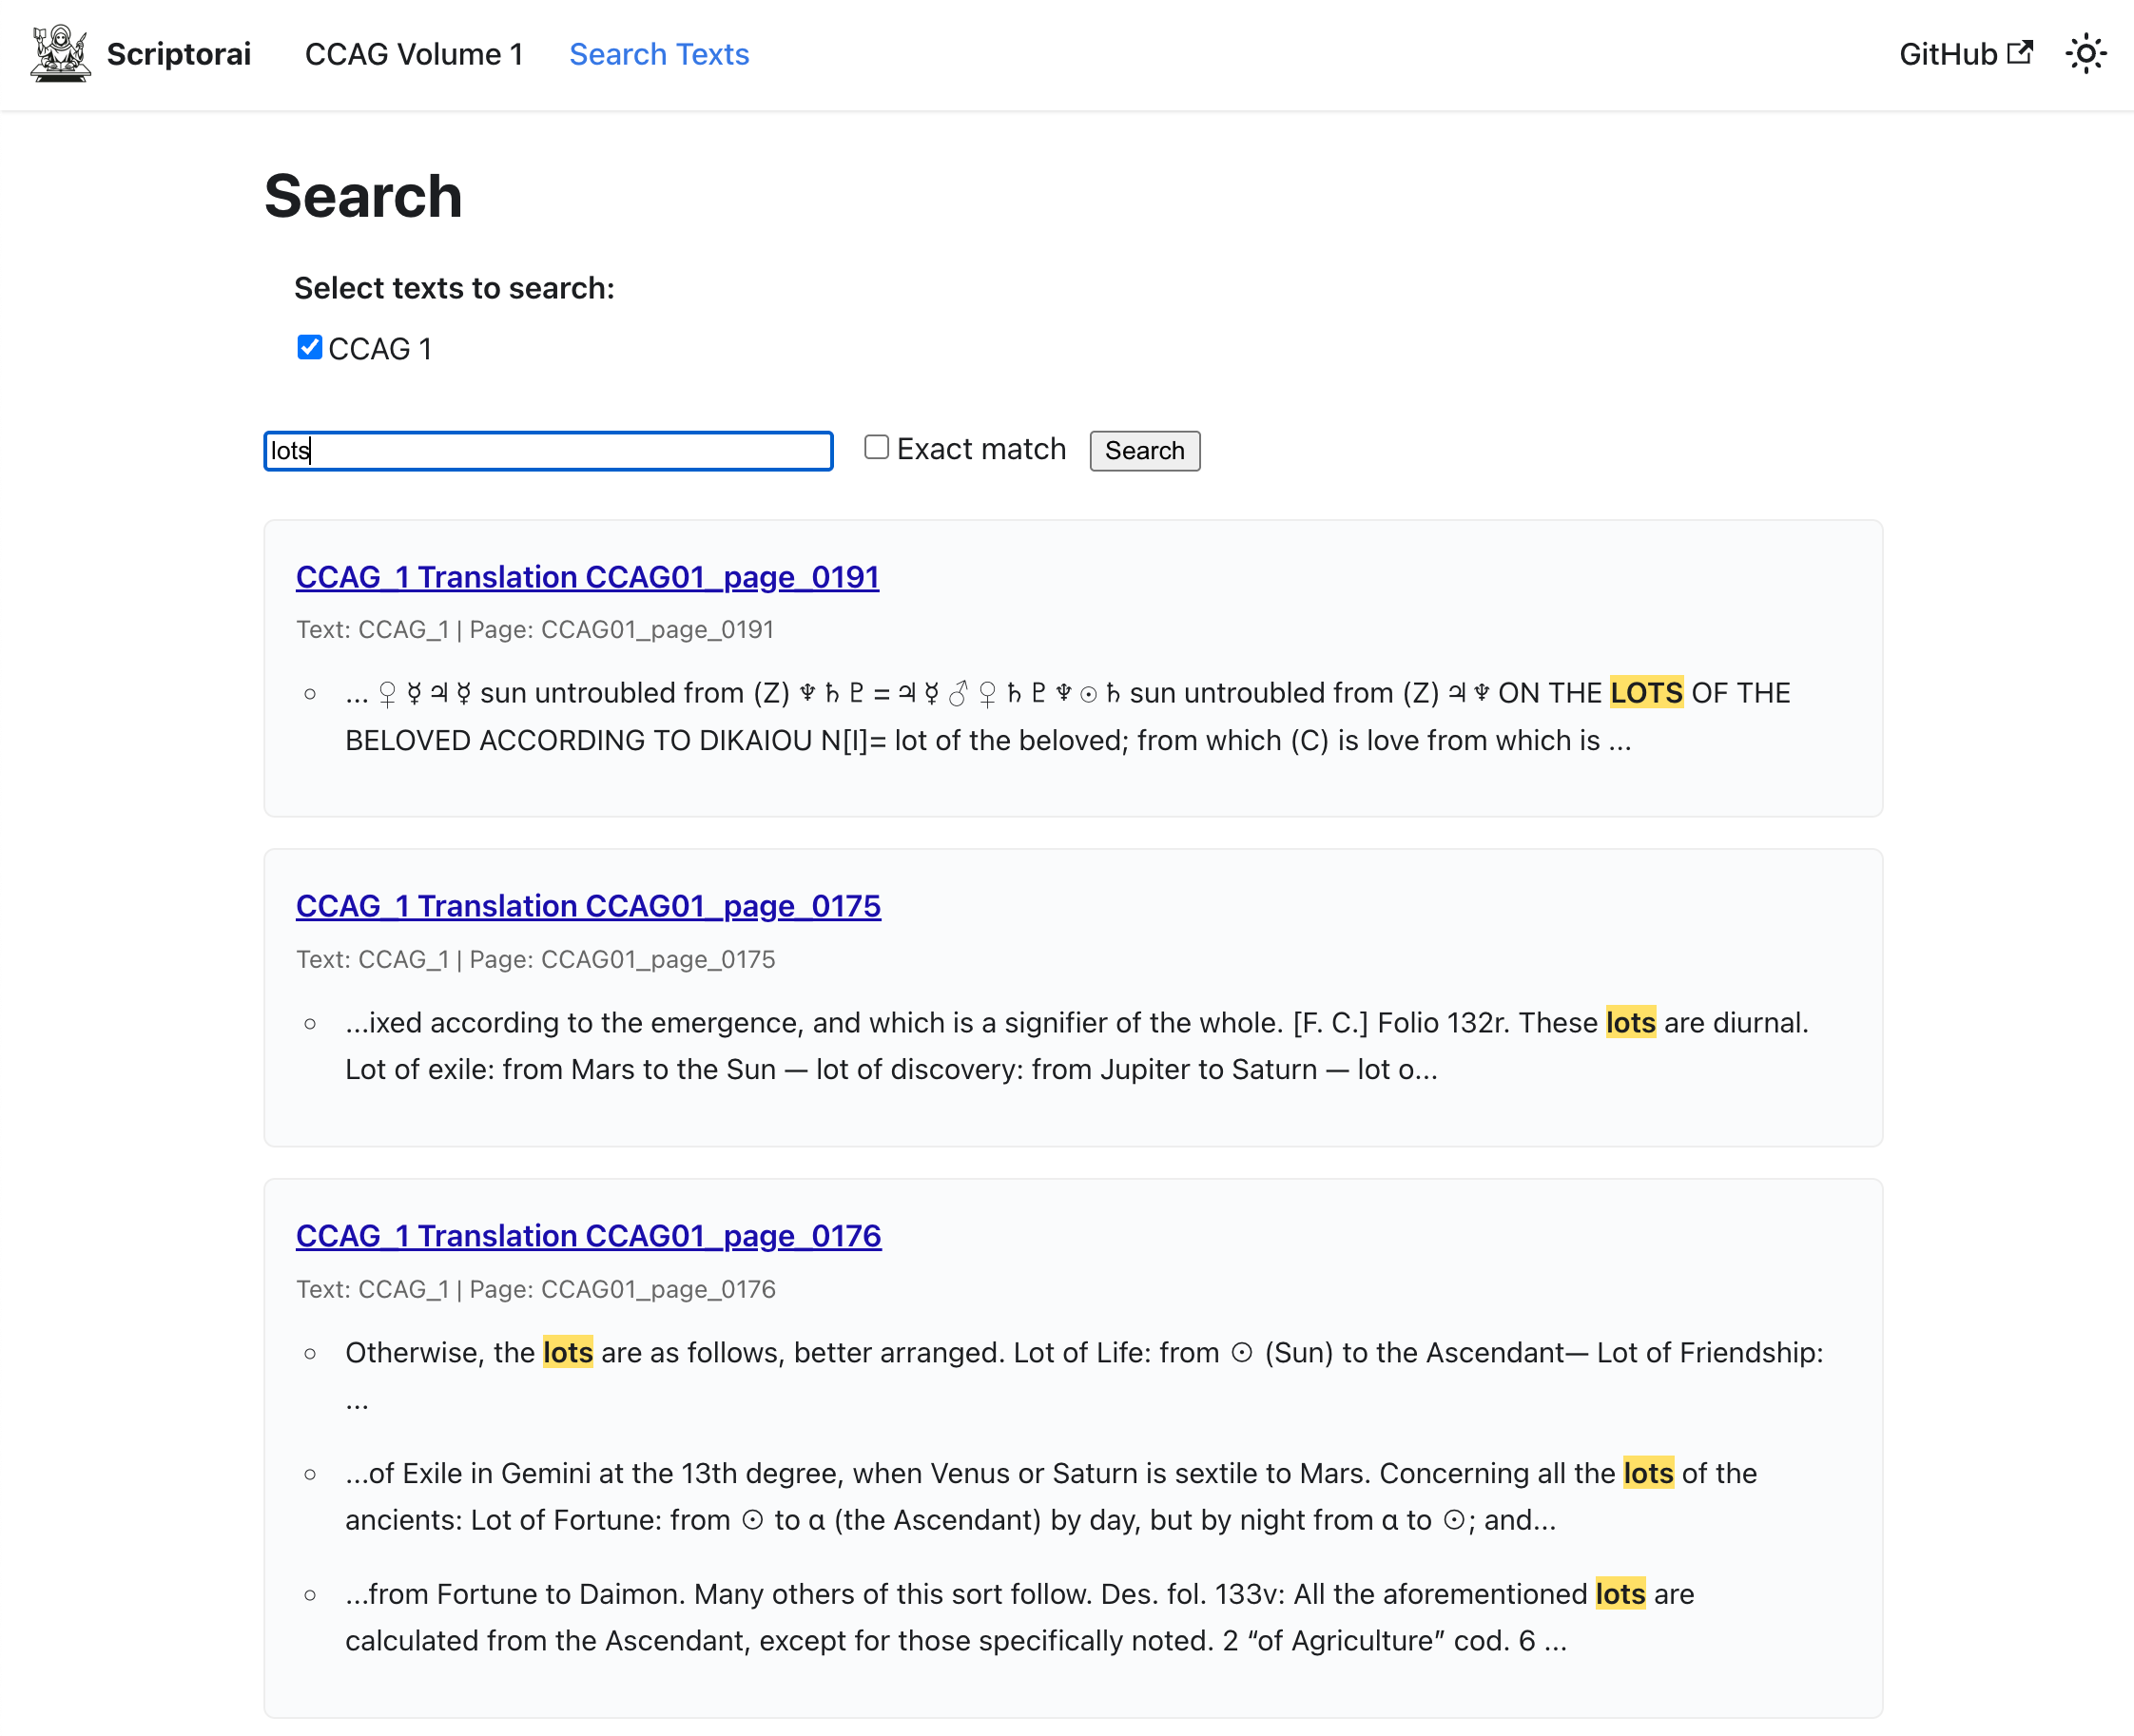The height and width of the screenshot is (1736, 2134).
Task: Click the 'Exact match' label text
Action: coord(980,449)
